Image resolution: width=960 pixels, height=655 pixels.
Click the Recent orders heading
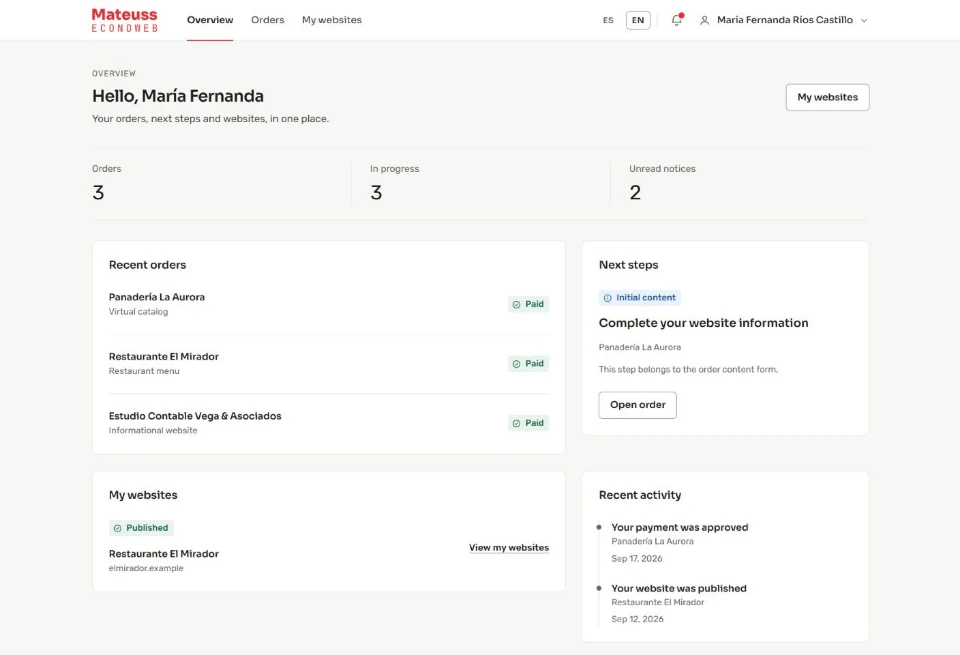148,265
